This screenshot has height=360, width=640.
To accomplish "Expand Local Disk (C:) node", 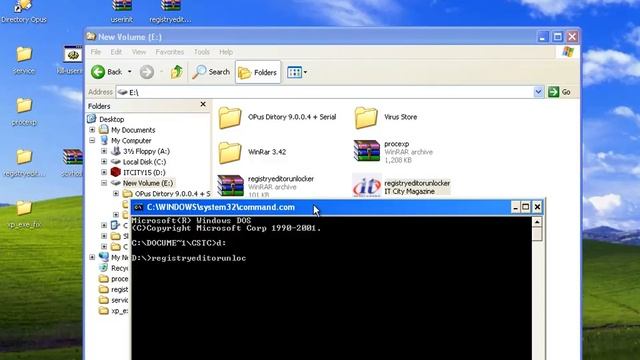I will pos(104,162).
